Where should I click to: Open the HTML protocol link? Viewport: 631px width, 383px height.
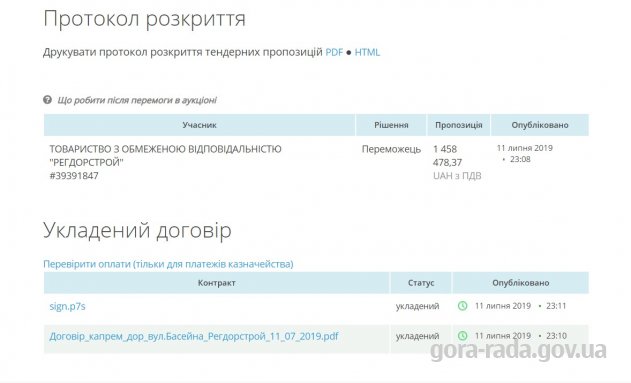[367, 52]
